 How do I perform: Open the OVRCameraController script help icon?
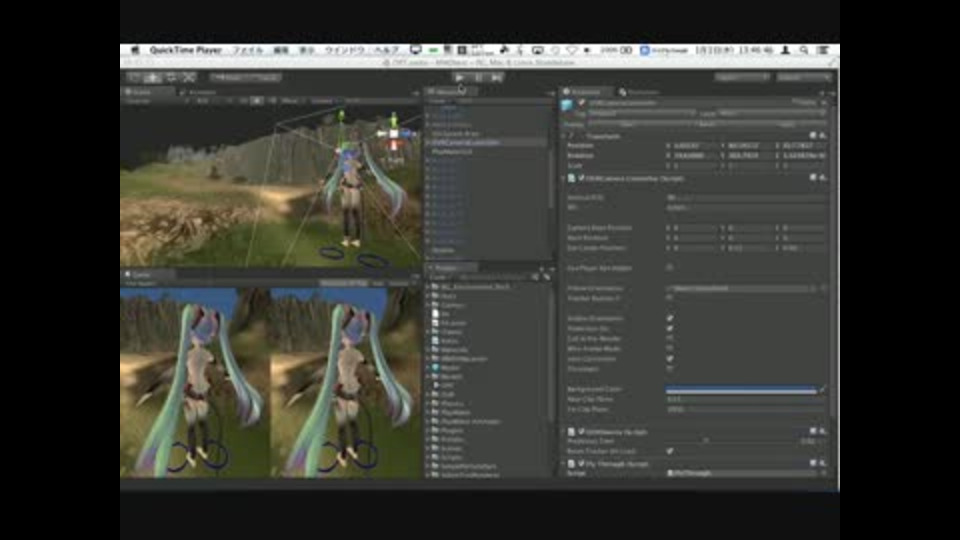click(x=813, y=178)
